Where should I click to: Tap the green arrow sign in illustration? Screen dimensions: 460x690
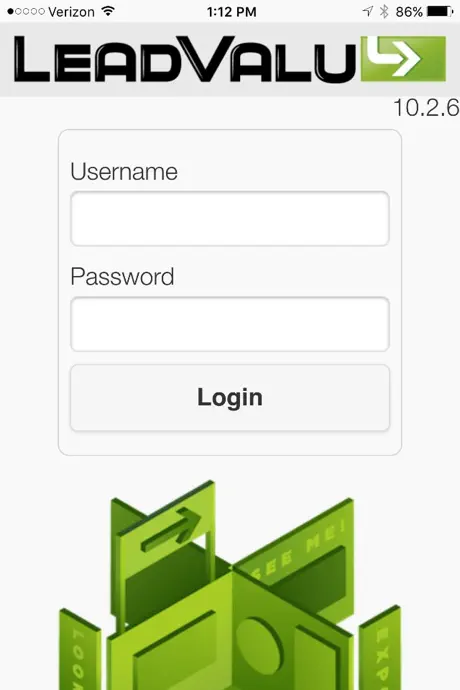(171, 530)
